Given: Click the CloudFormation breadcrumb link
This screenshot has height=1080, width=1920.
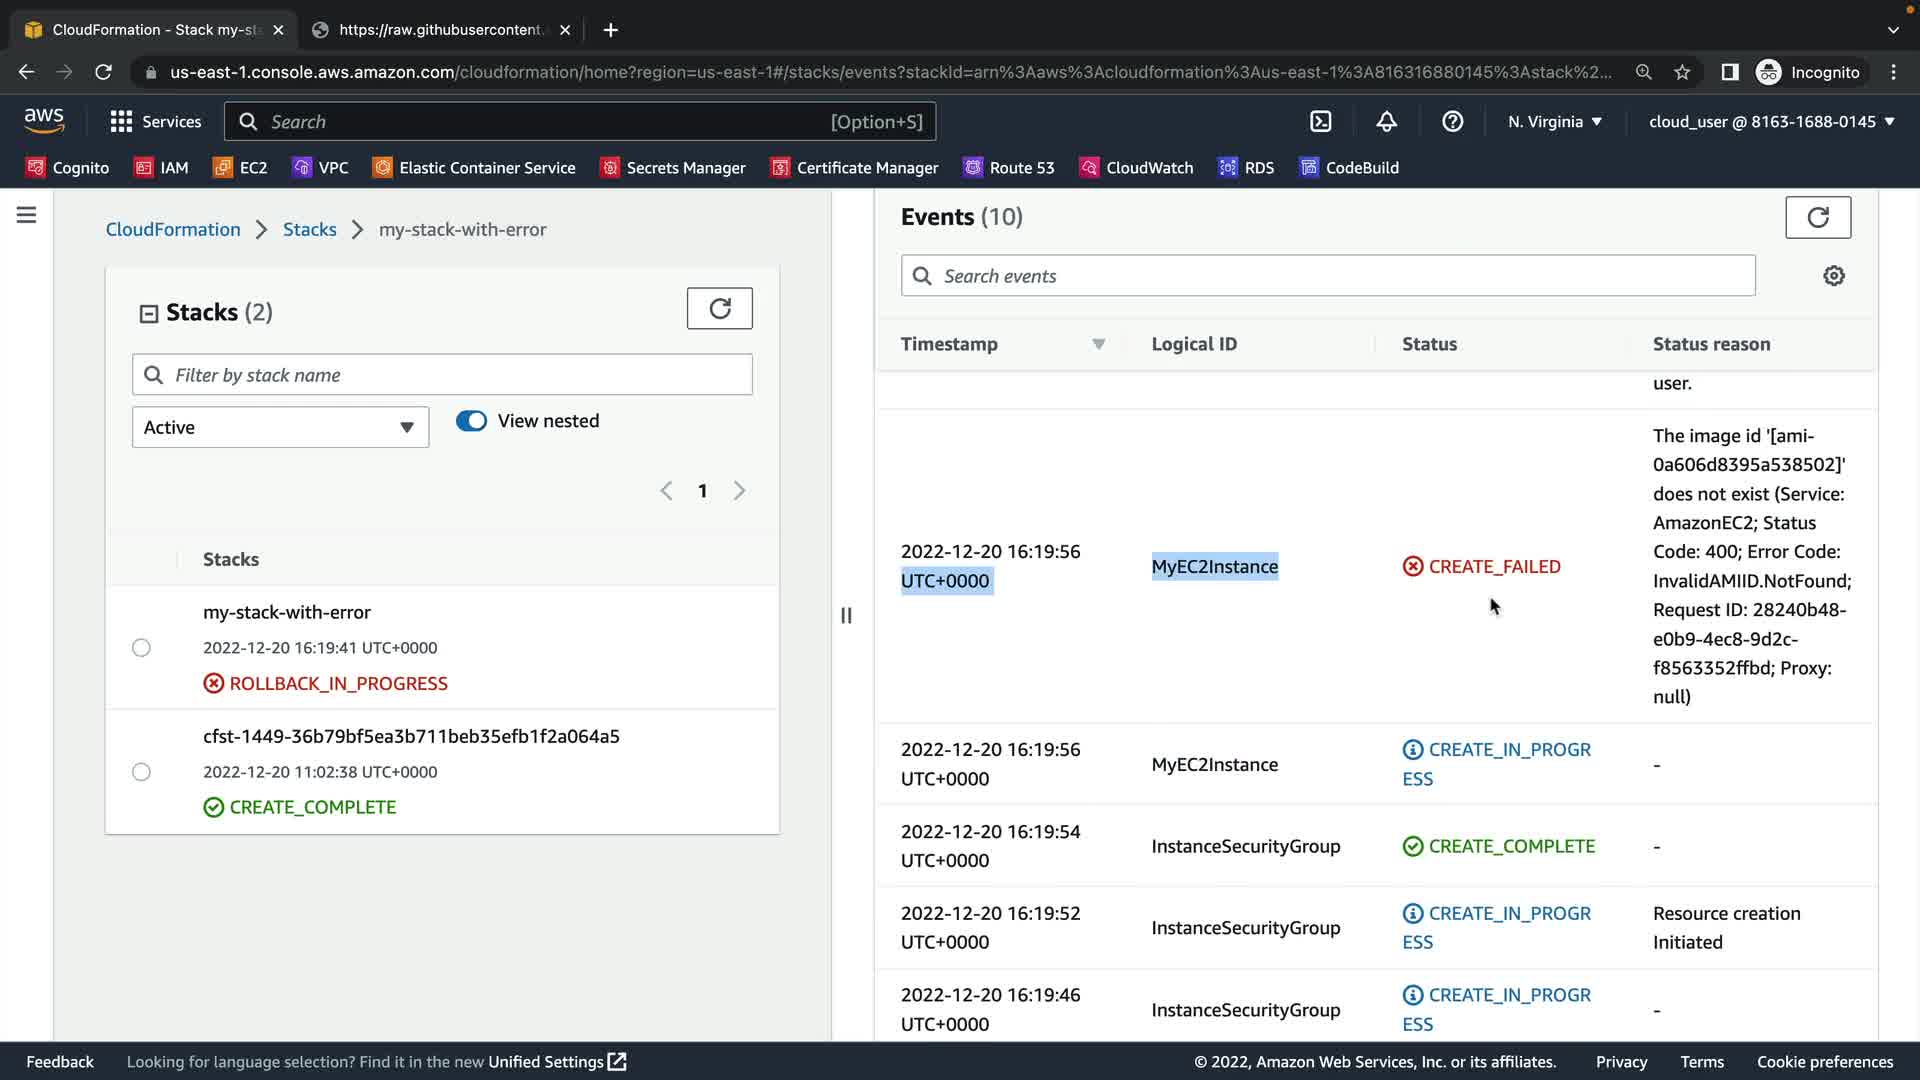Looking at the screenshot, I should [x=173, y=229].
